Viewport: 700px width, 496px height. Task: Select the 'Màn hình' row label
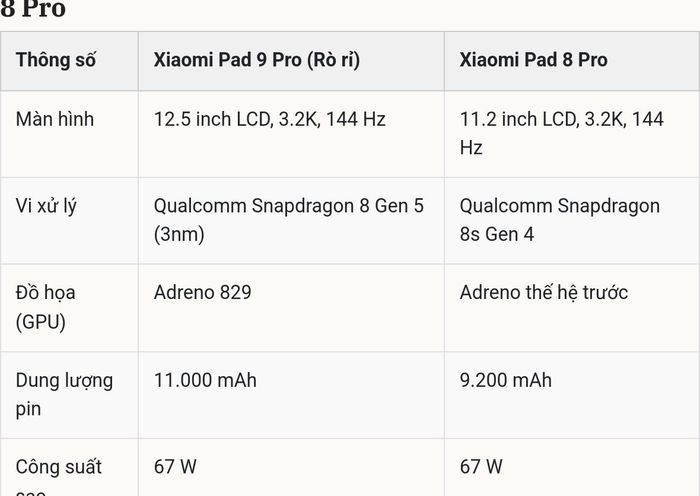[x=55, y=119]
